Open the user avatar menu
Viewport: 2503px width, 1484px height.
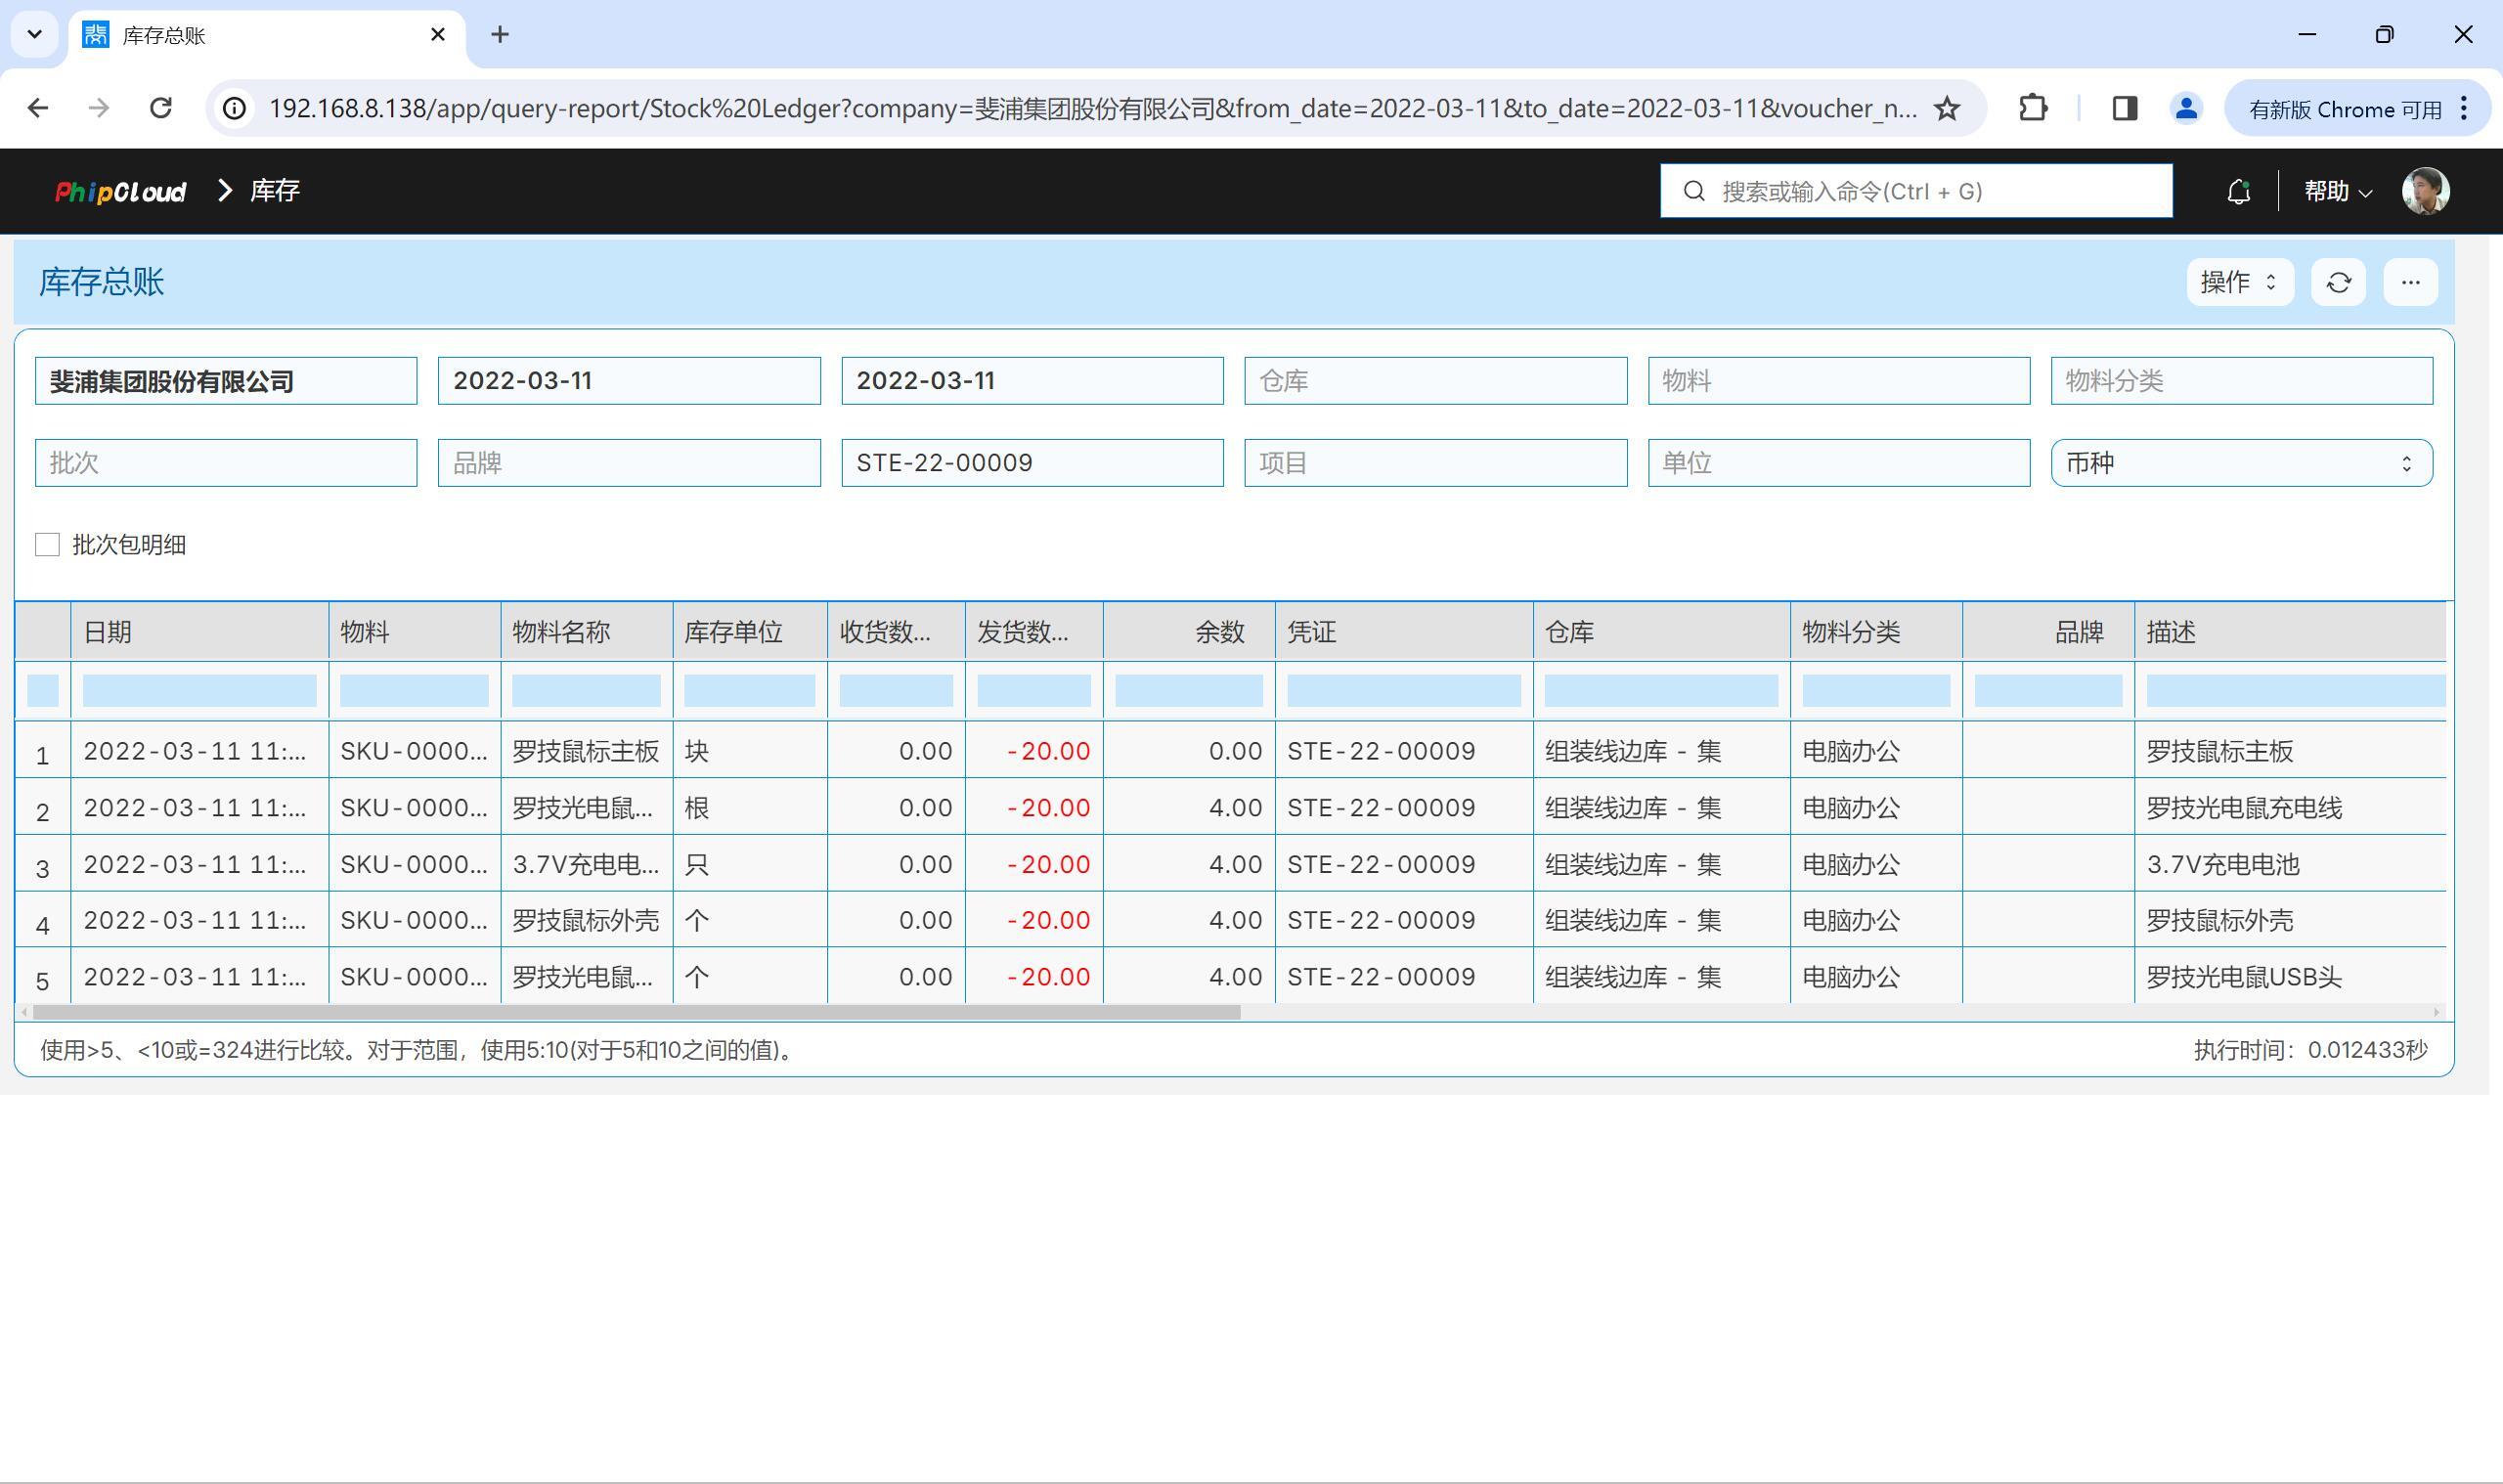pos(2425,191)
